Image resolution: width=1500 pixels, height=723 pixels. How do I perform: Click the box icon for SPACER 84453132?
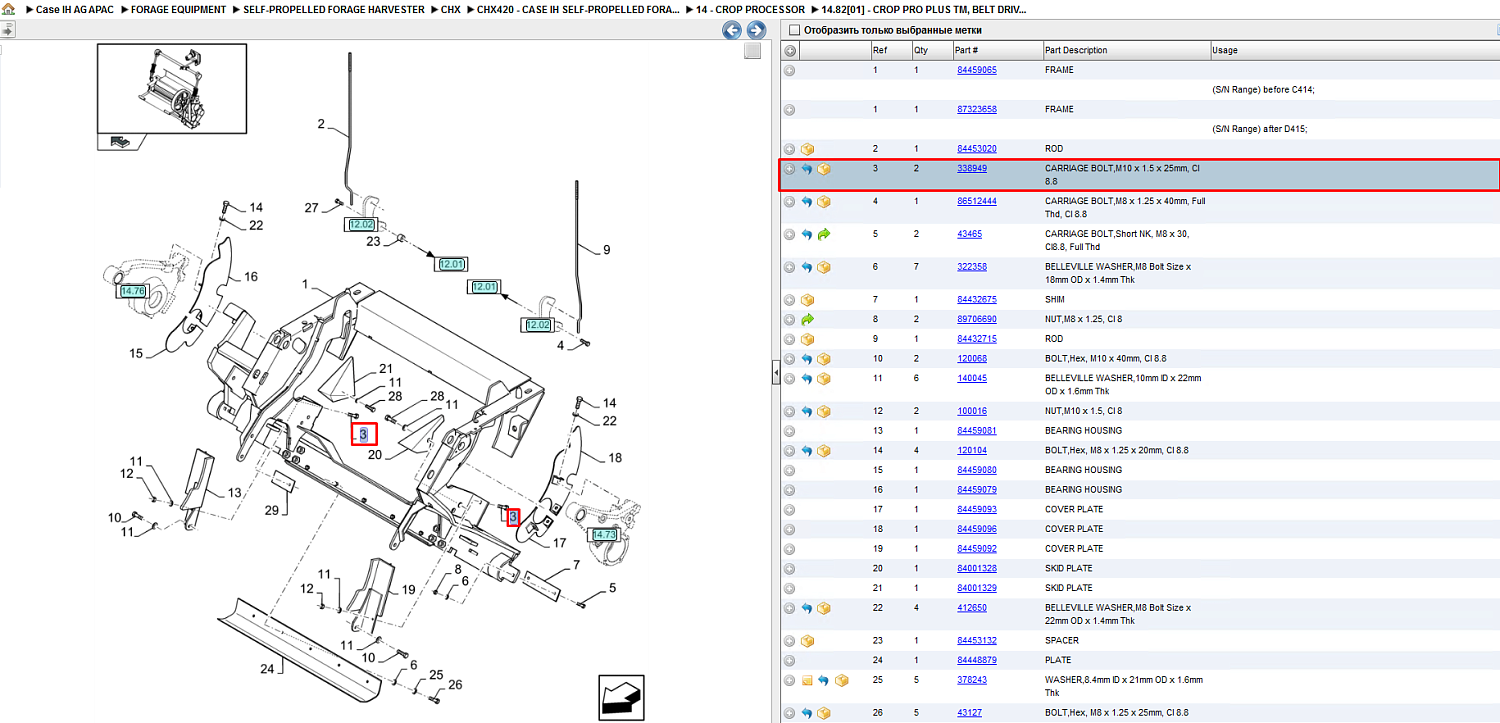point(807,640)
